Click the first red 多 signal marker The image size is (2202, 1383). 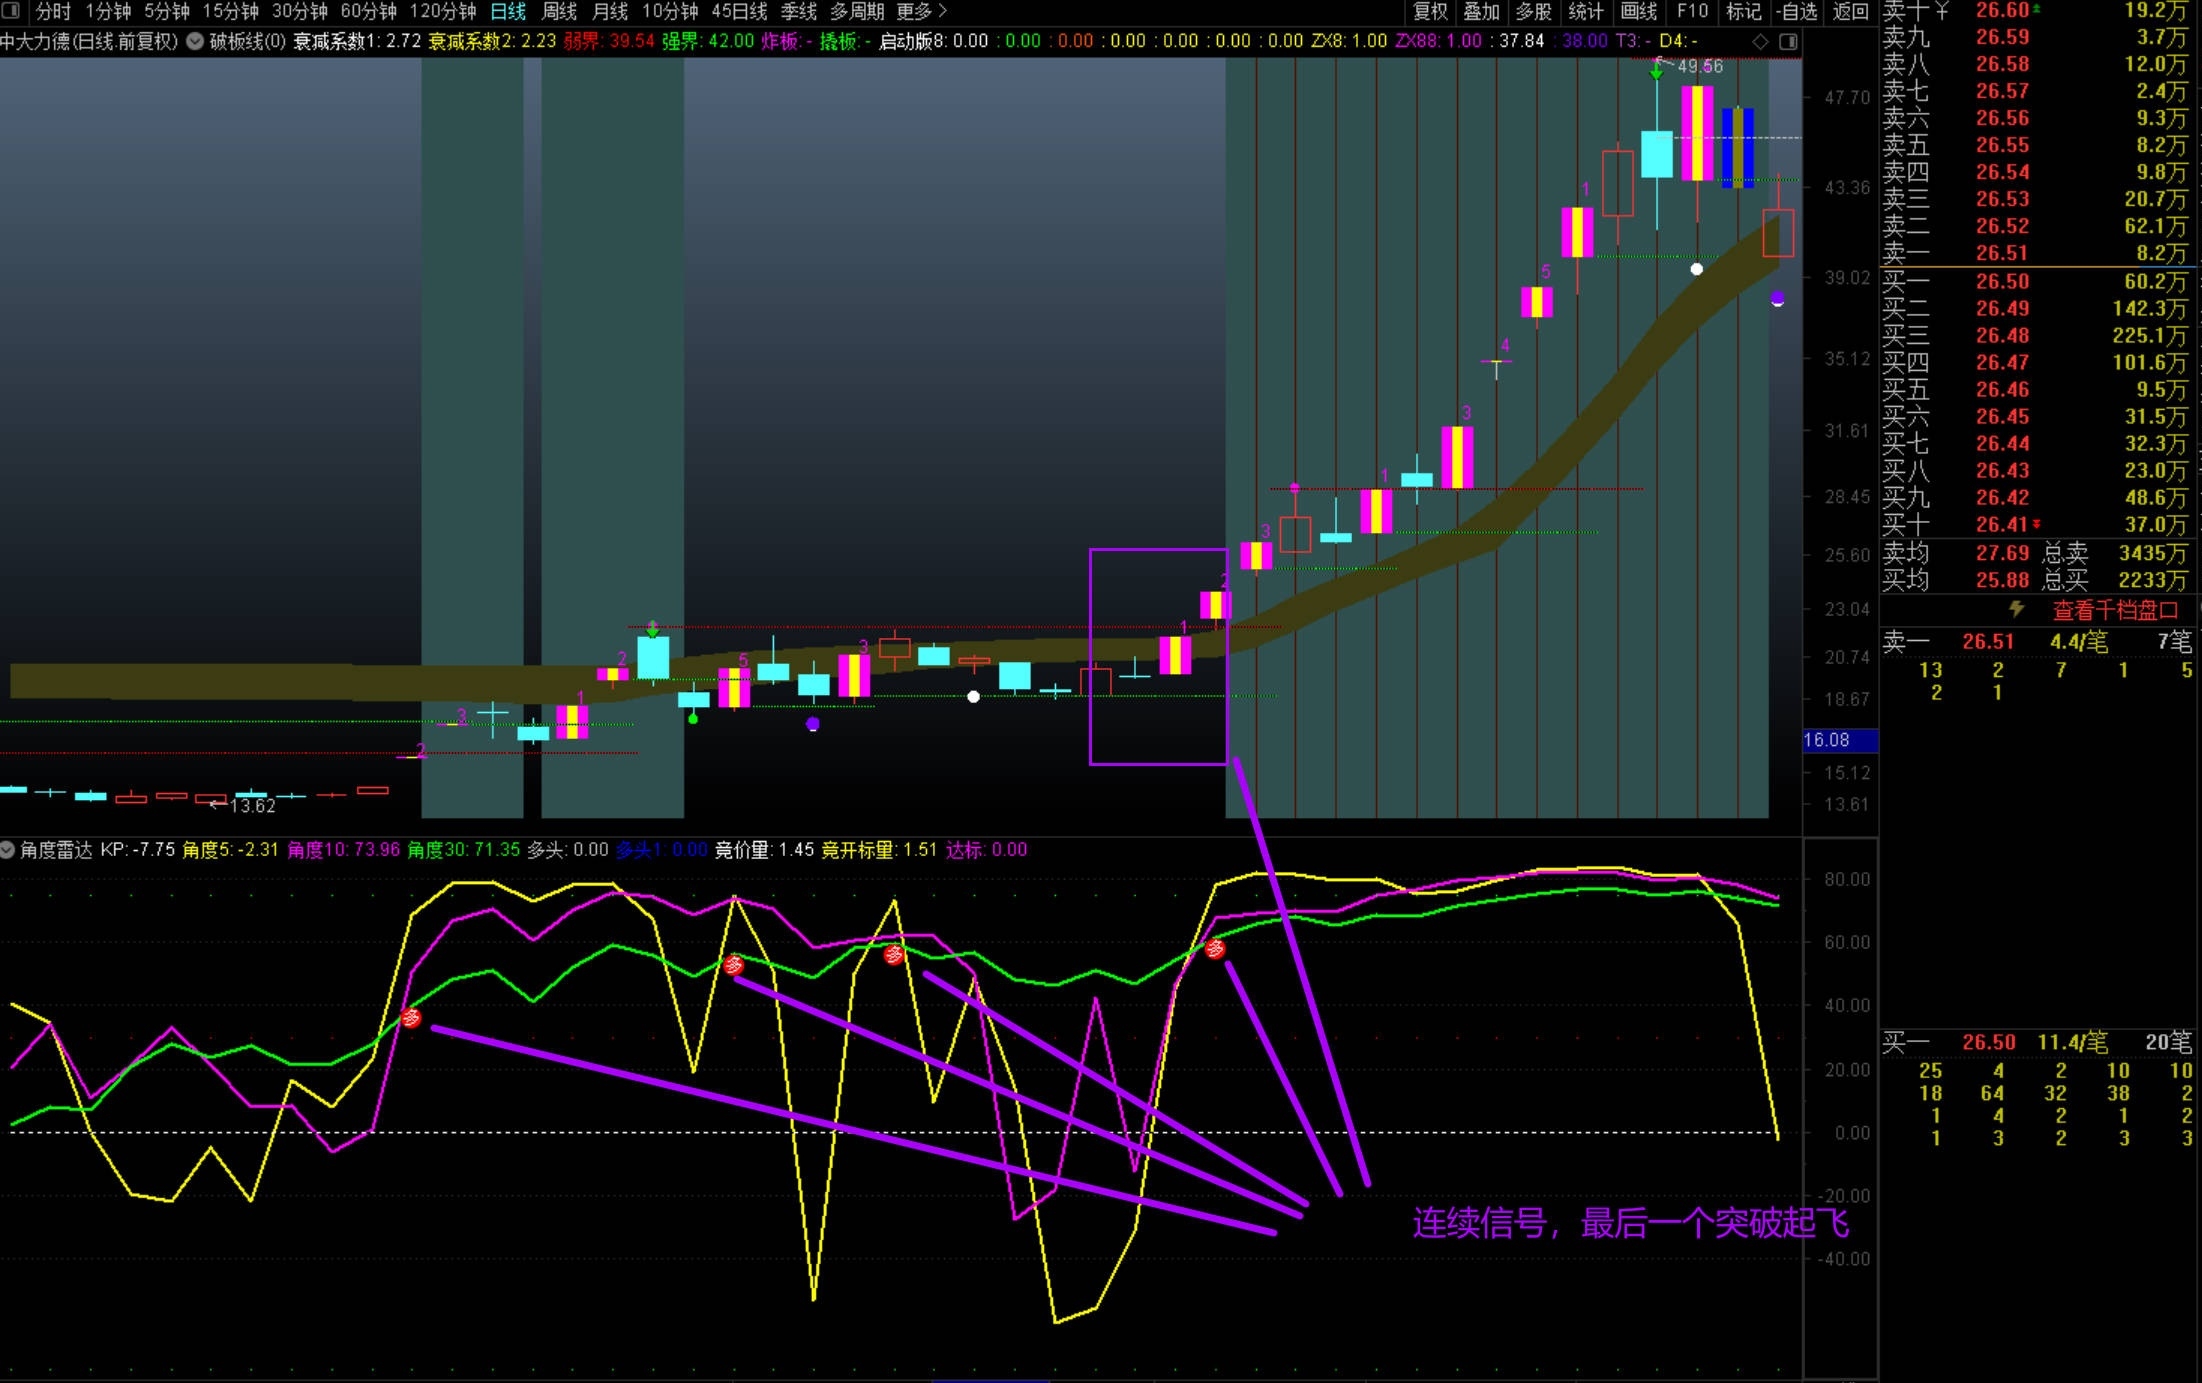point(411,1018)
